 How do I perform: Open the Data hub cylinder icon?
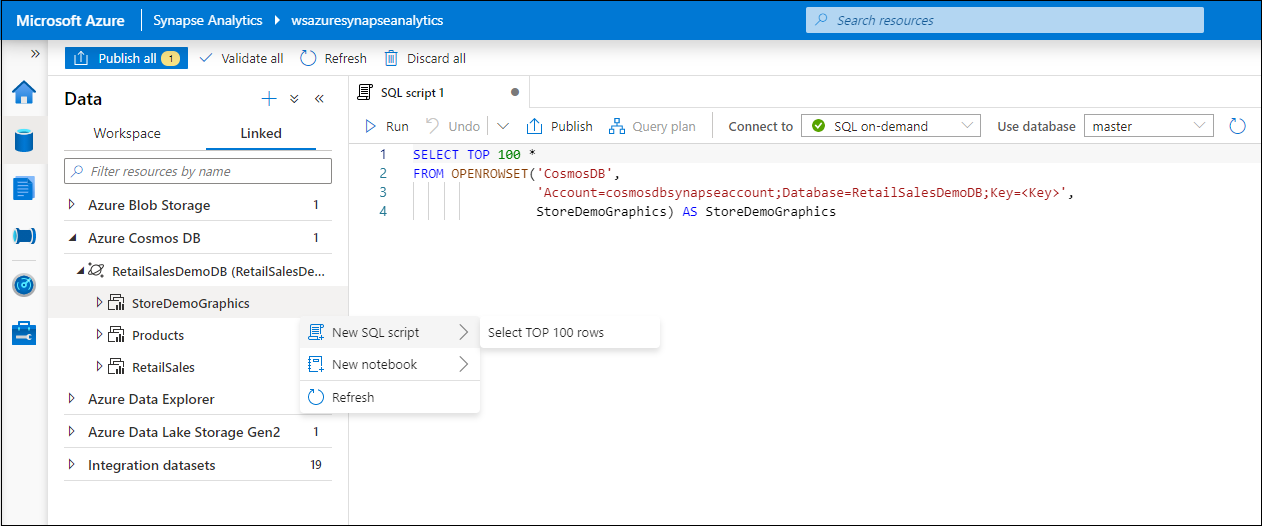coord(24,140)
